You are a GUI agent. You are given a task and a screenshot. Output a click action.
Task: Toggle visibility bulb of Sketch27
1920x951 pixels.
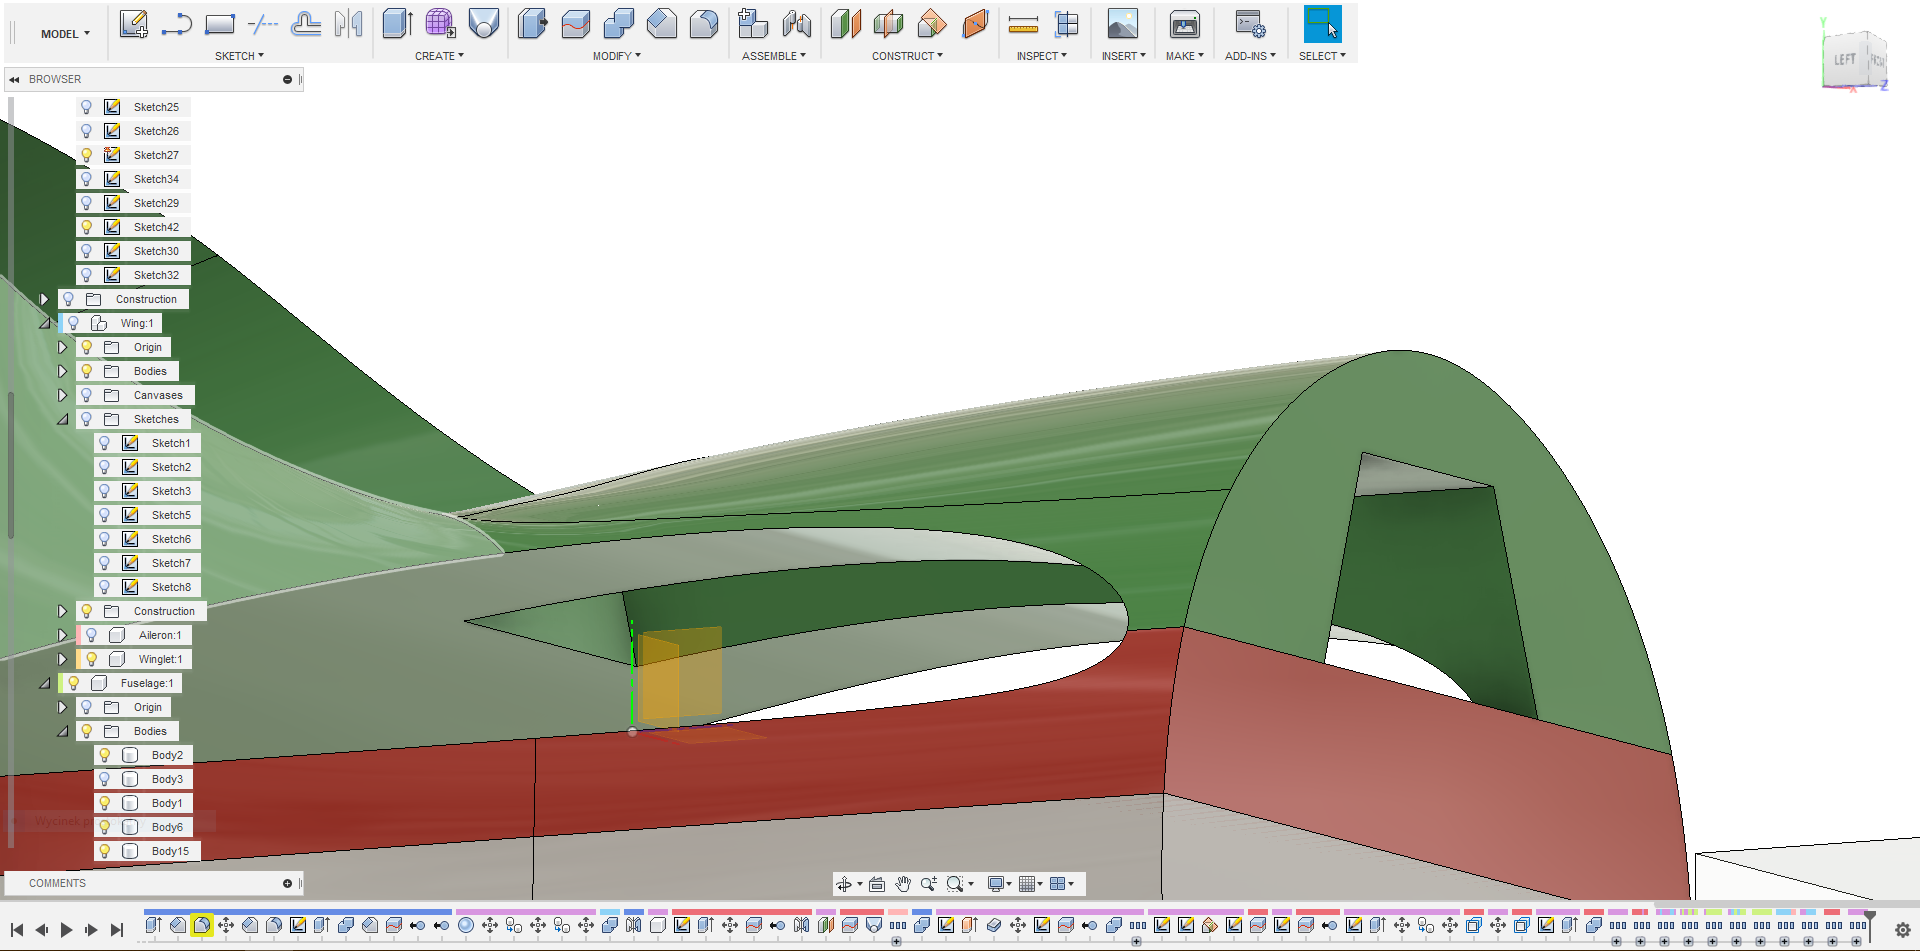(86, 155)
